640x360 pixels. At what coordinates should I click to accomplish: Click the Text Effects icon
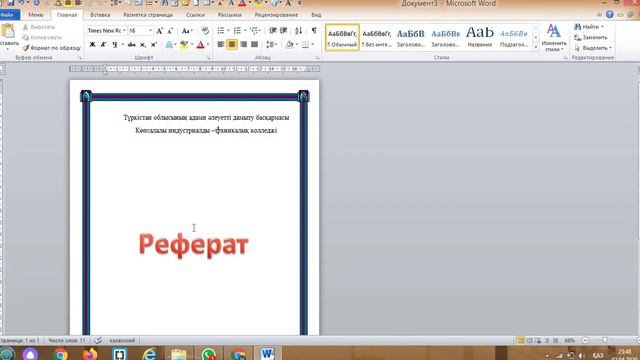click(169, 44)
